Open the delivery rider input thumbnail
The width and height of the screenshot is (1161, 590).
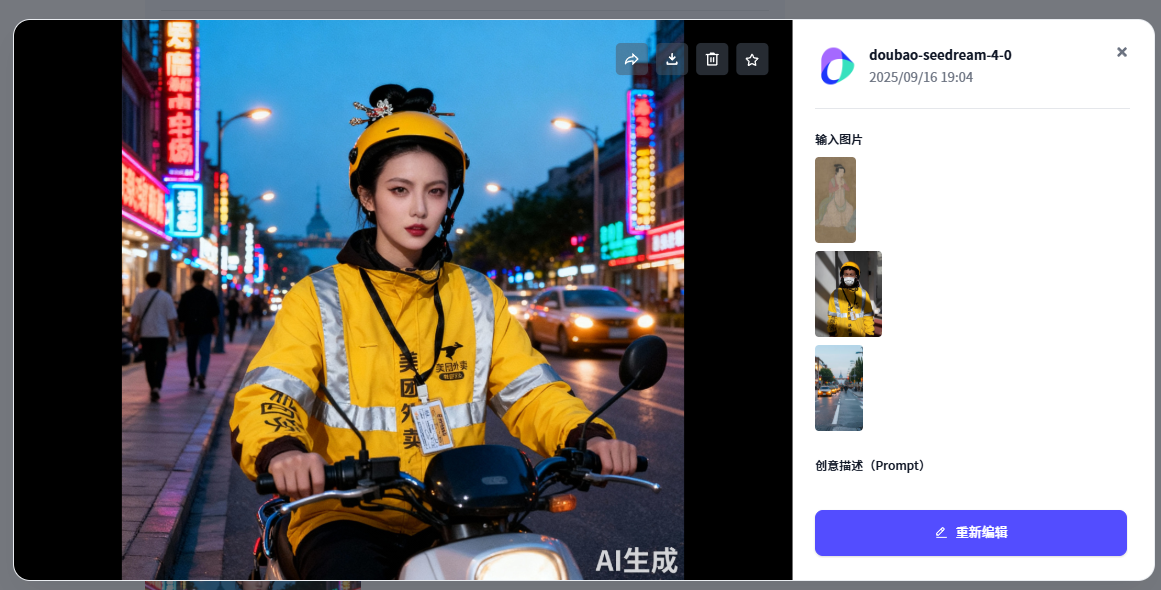click(849, 294)
